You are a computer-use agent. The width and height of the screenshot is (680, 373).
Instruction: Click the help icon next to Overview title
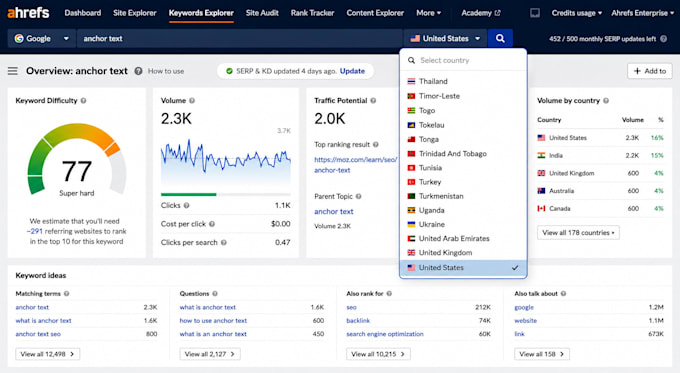(x=138, y=71)
